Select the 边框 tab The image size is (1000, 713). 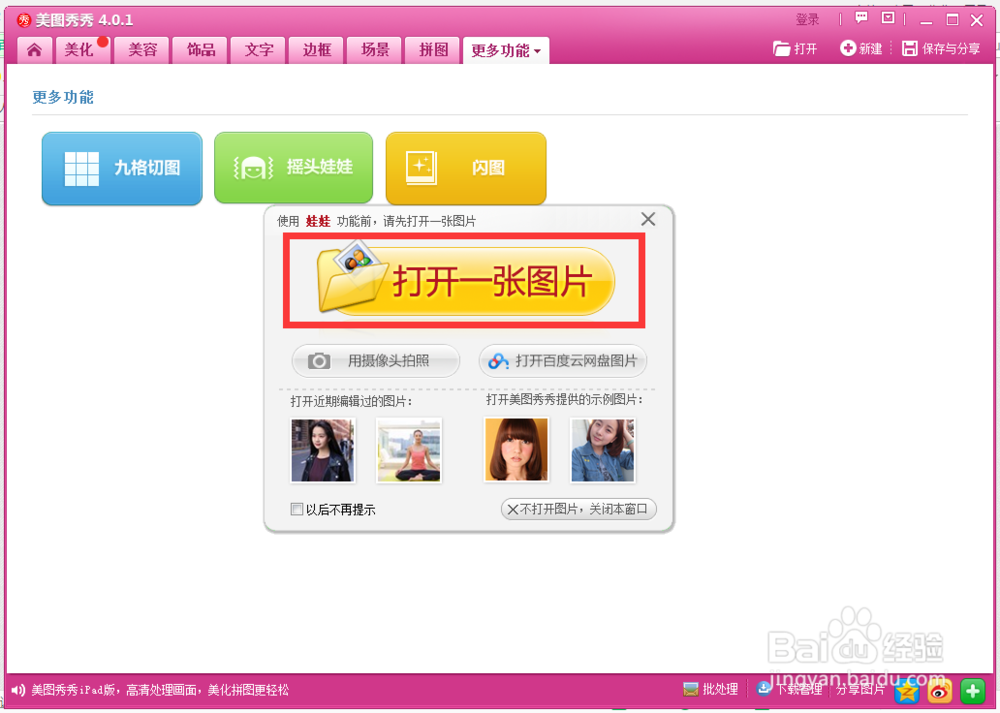(317, 50)
